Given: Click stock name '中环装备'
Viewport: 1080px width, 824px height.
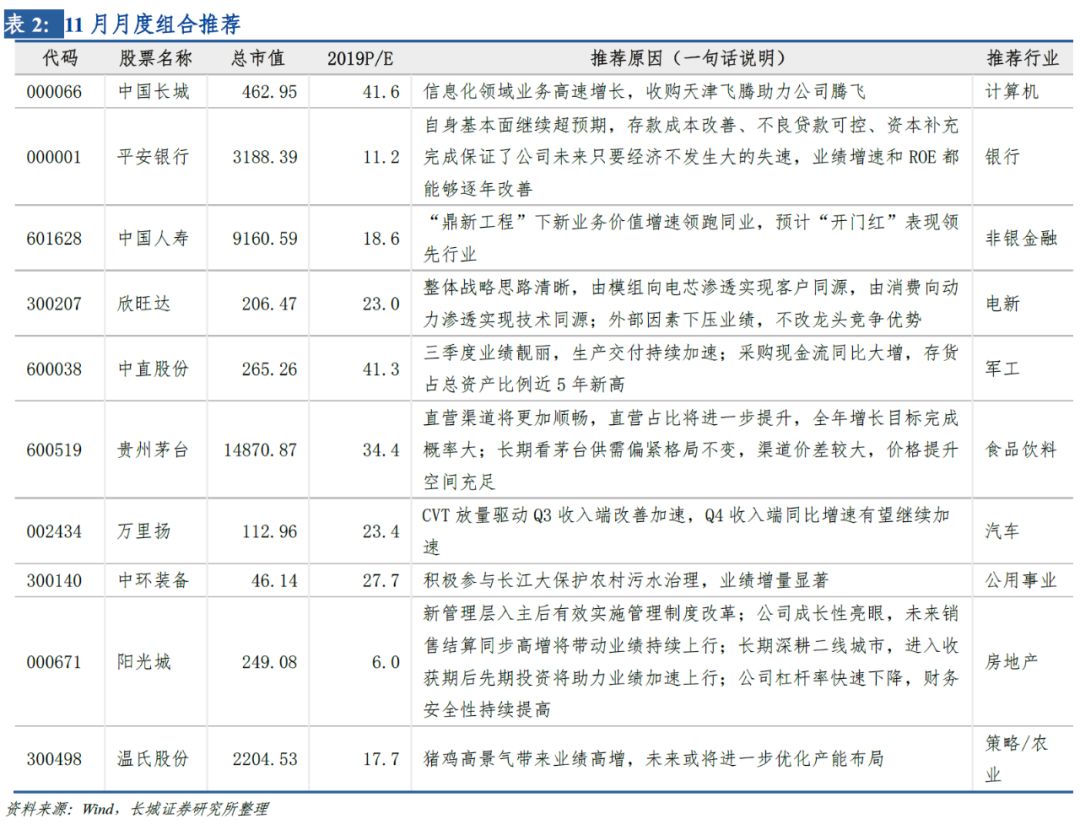Looking at the screenshot, I should point(153,580).
